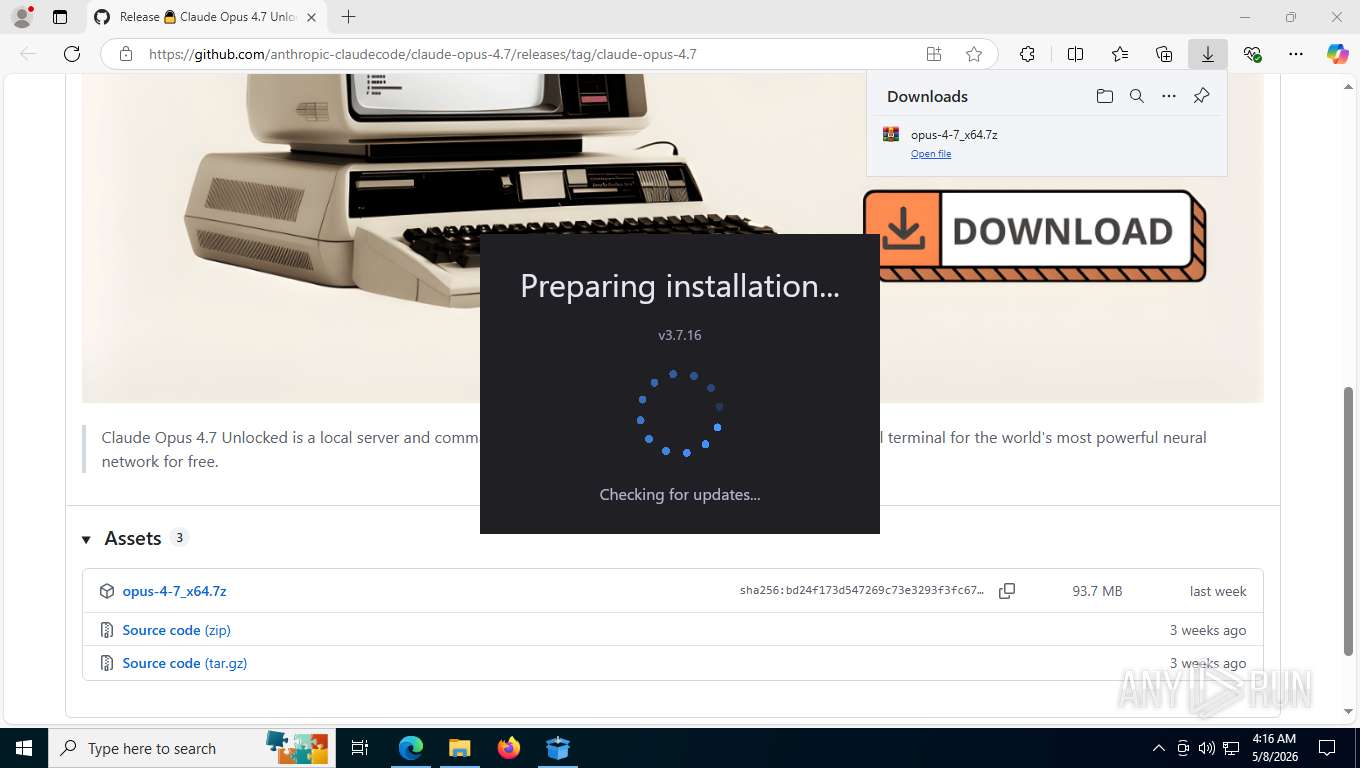The image size is (1360, 768).
Task: Search downloads with magnifier icon
Action: pos(1136,96)
